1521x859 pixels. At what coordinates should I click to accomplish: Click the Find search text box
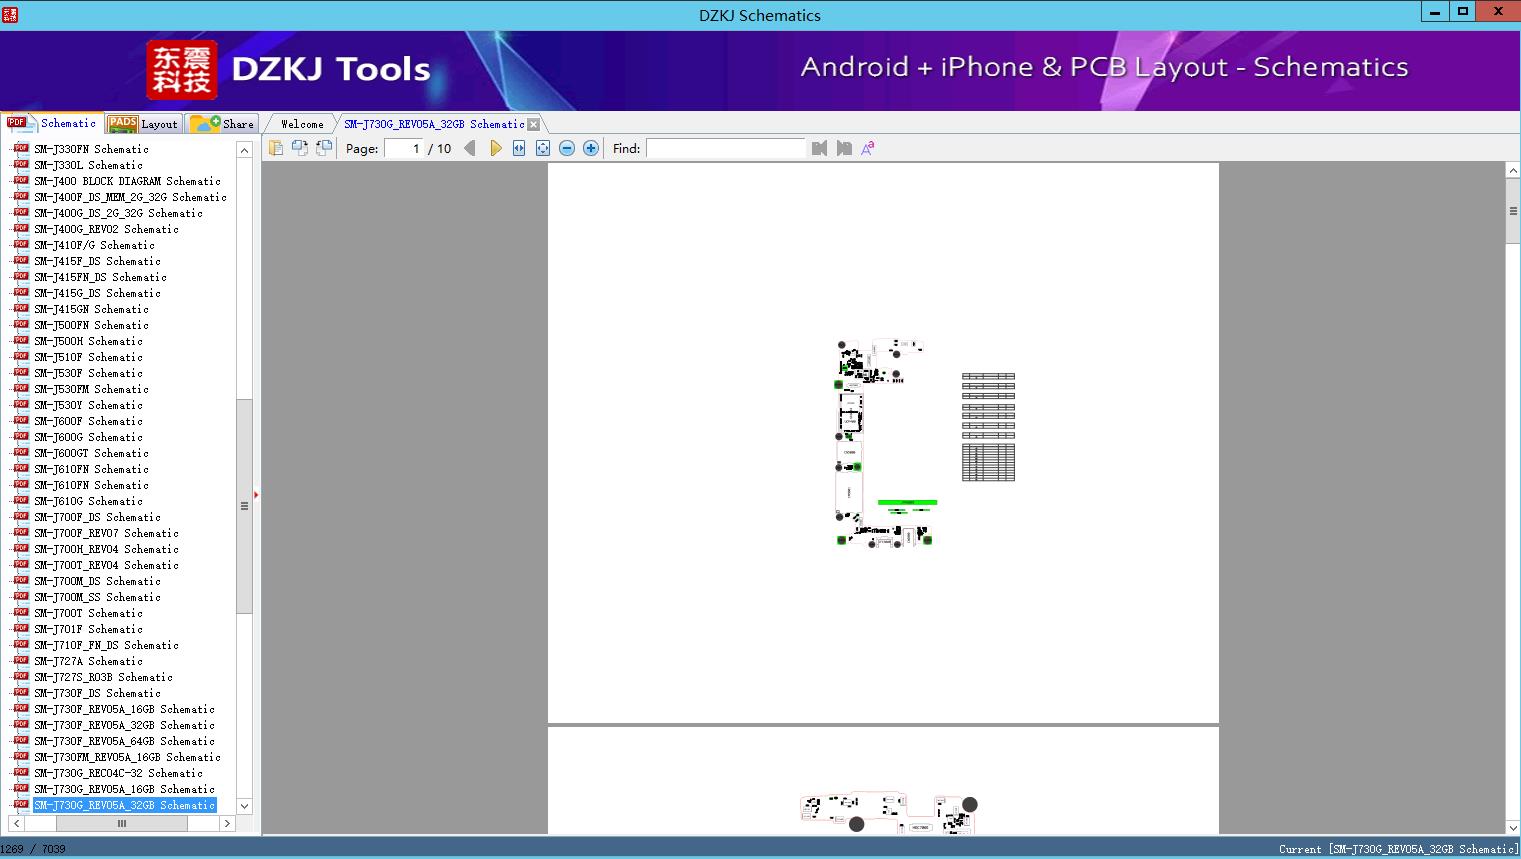(726, 148)
